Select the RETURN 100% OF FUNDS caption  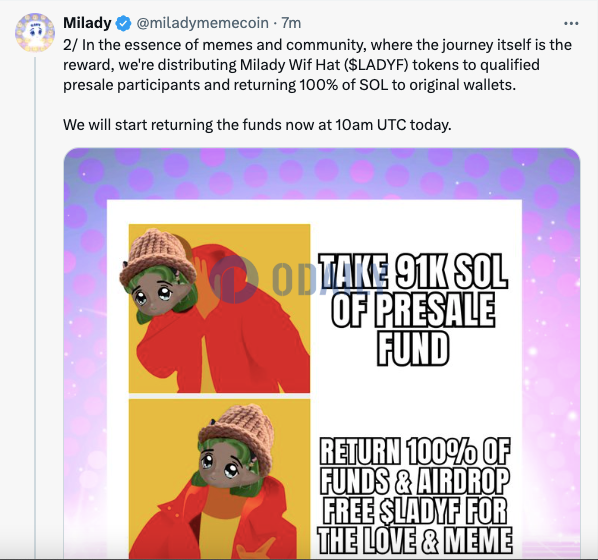(x=415, y=495)
